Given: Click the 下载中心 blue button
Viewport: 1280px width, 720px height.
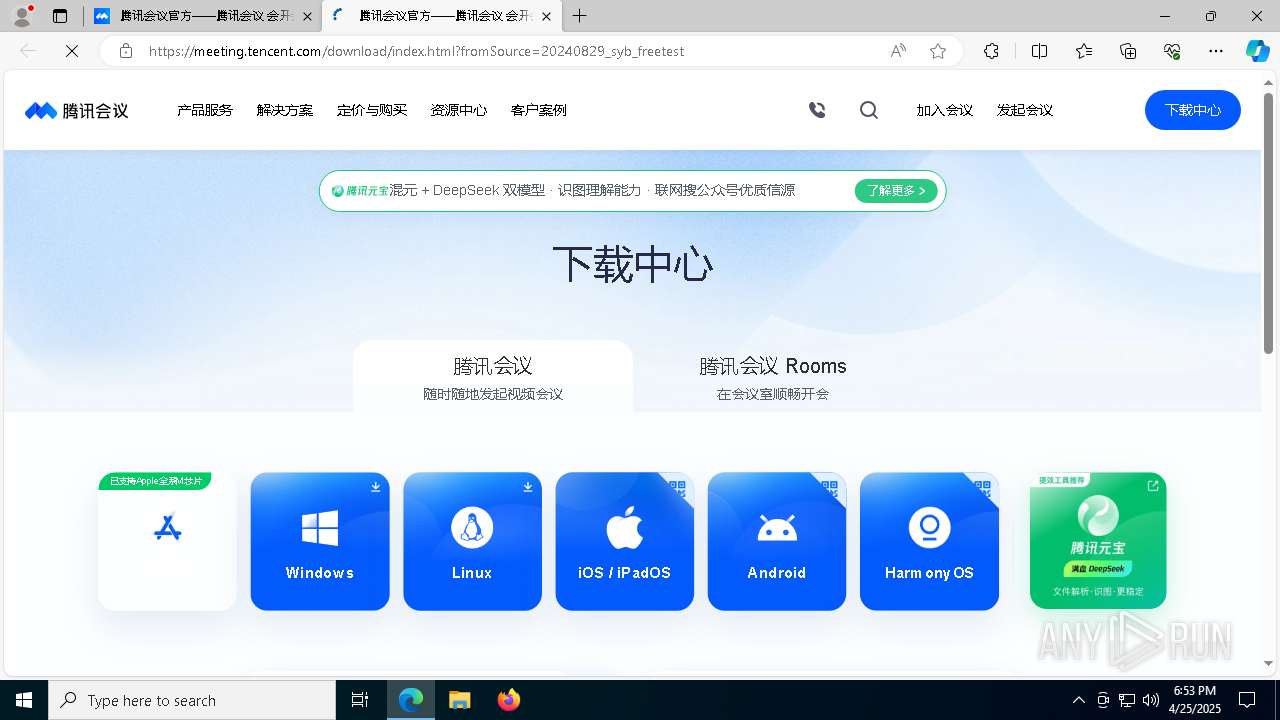Looking at the screenshot, I should 1193,110.
